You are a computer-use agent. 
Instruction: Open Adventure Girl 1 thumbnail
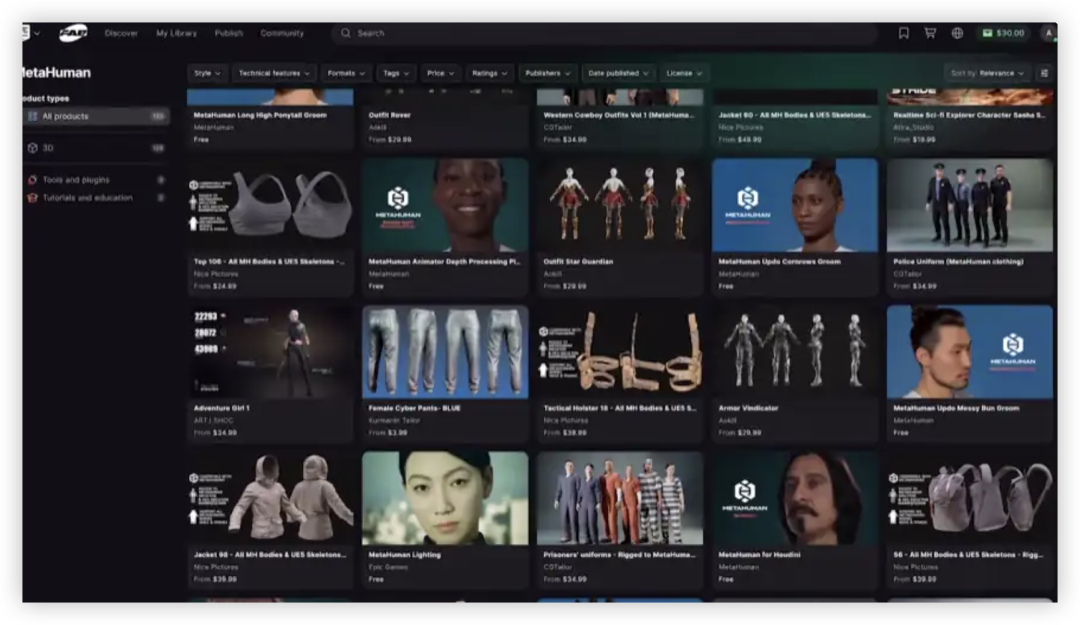click(x=270, y=352)
